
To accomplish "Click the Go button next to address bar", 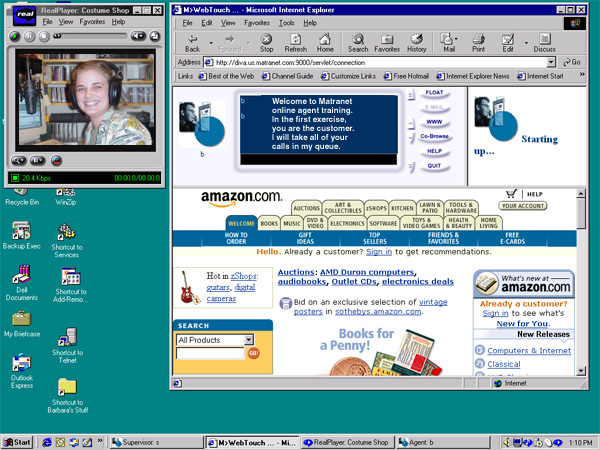I will coord(572,62).
